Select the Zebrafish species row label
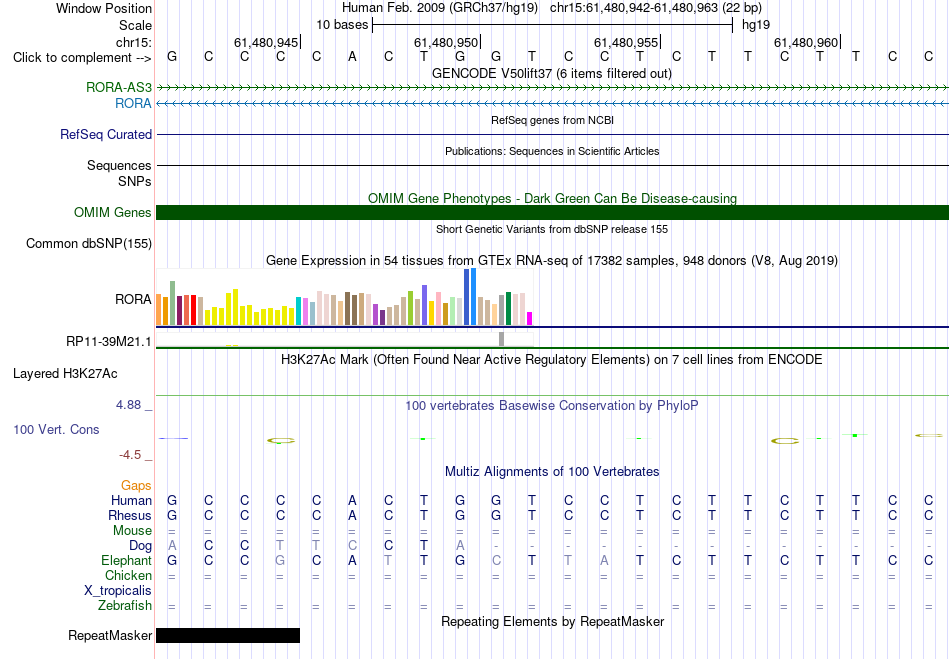 coord(125,606)
